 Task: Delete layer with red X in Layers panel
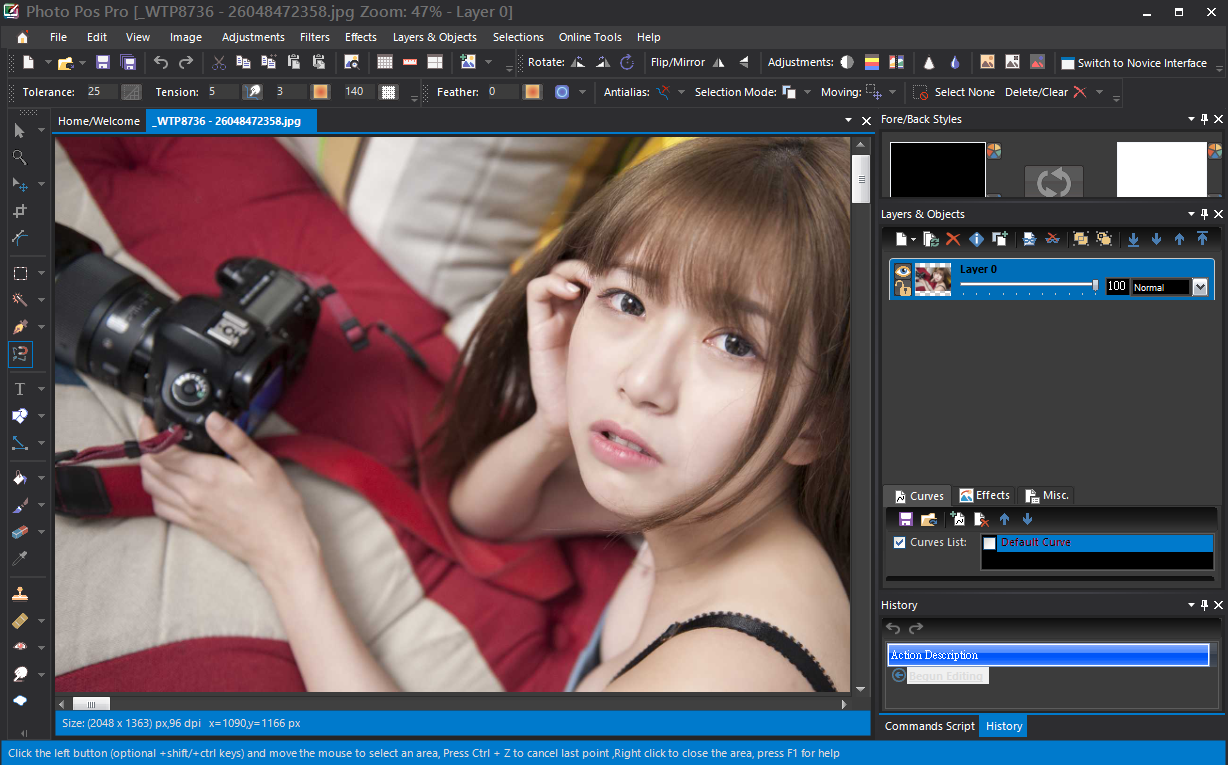pyautogui.click(x=953, y=239)
